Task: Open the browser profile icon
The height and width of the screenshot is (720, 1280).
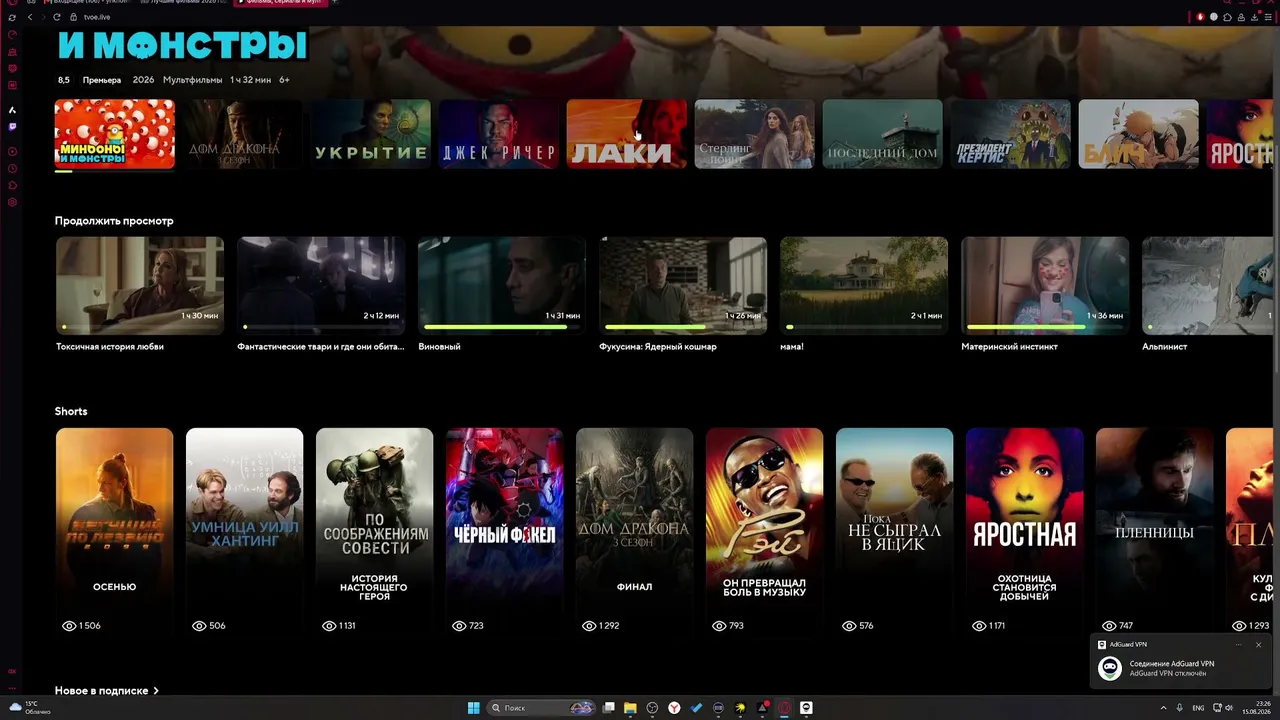Action: (x=1240, y=17)
